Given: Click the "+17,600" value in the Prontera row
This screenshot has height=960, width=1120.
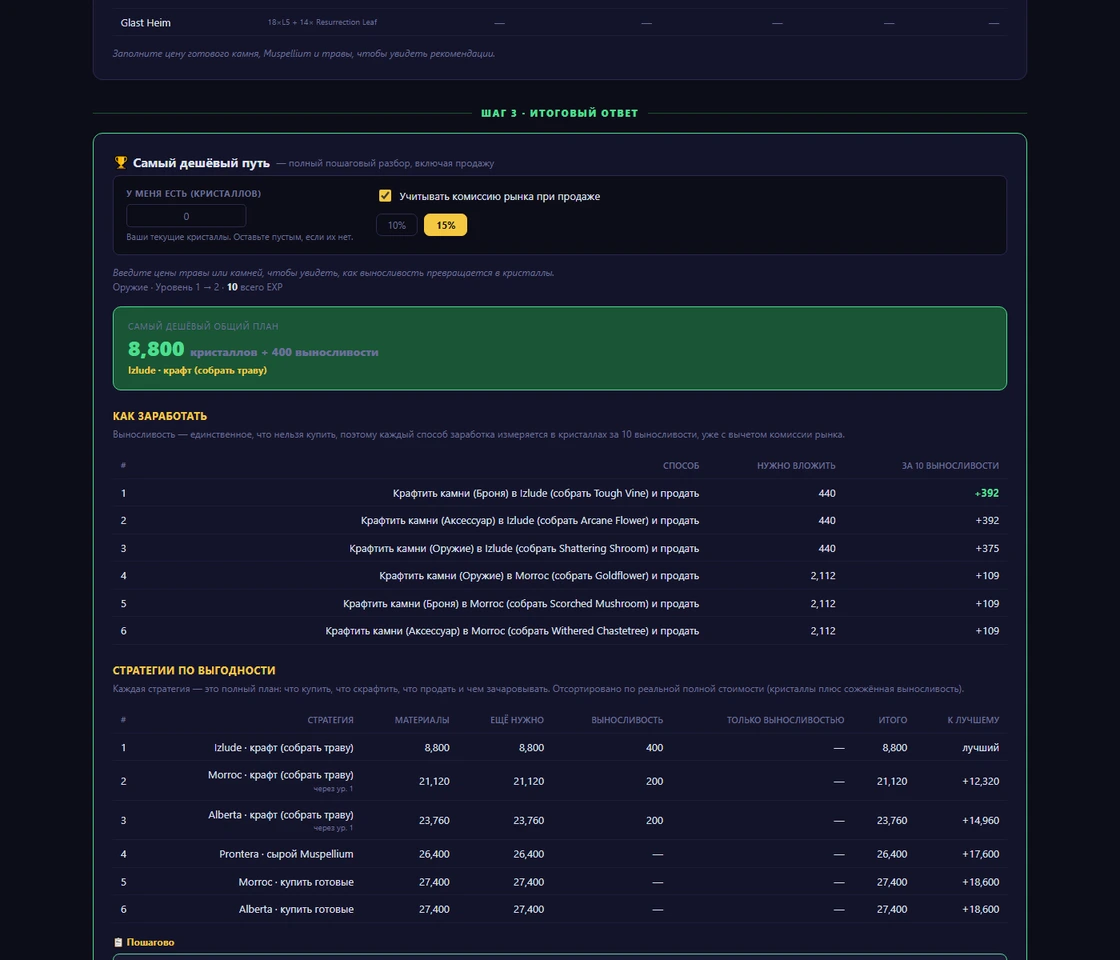Looking at the screenshot, I should pos(981,854).
